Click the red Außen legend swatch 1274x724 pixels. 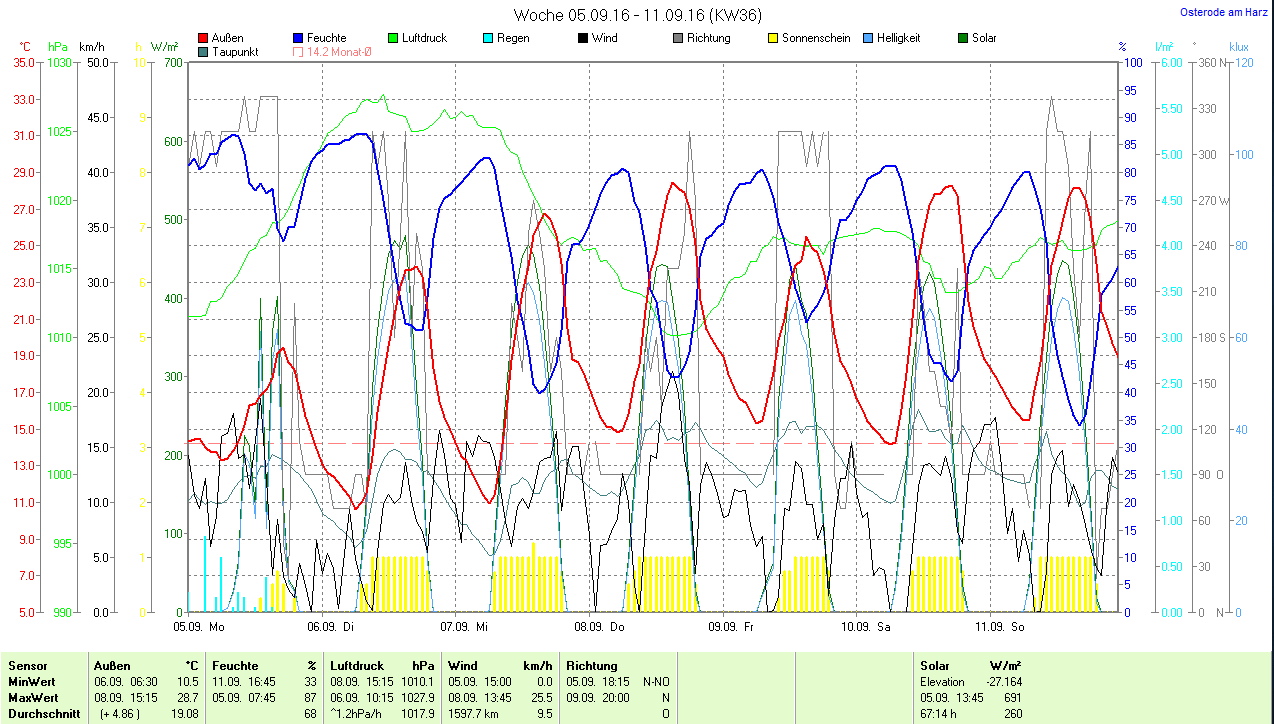pos(204,38)
